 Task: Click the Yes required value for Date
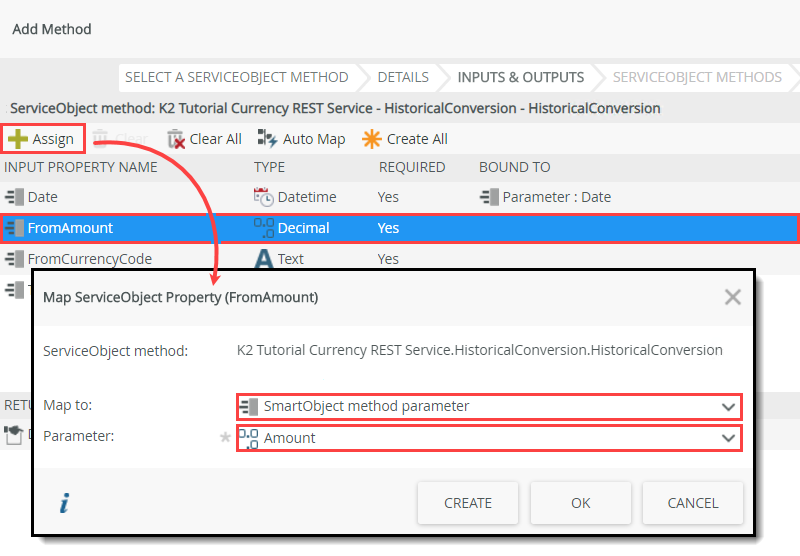pos(388,197)
